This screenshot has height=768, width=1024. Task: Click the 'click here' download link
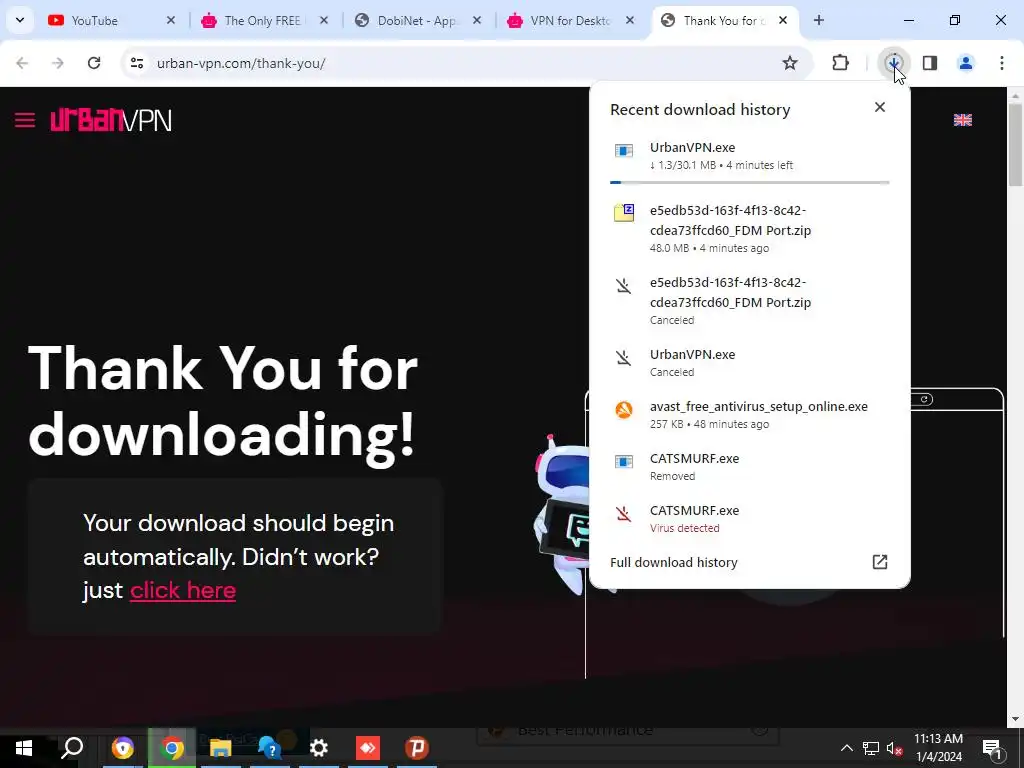click(183, 590)
